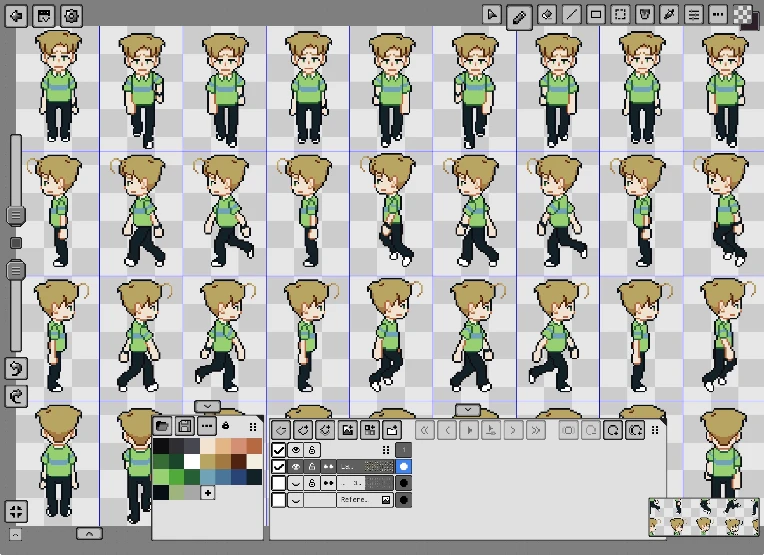
Task: Jump to first frame button
Action: coord(425,430)
